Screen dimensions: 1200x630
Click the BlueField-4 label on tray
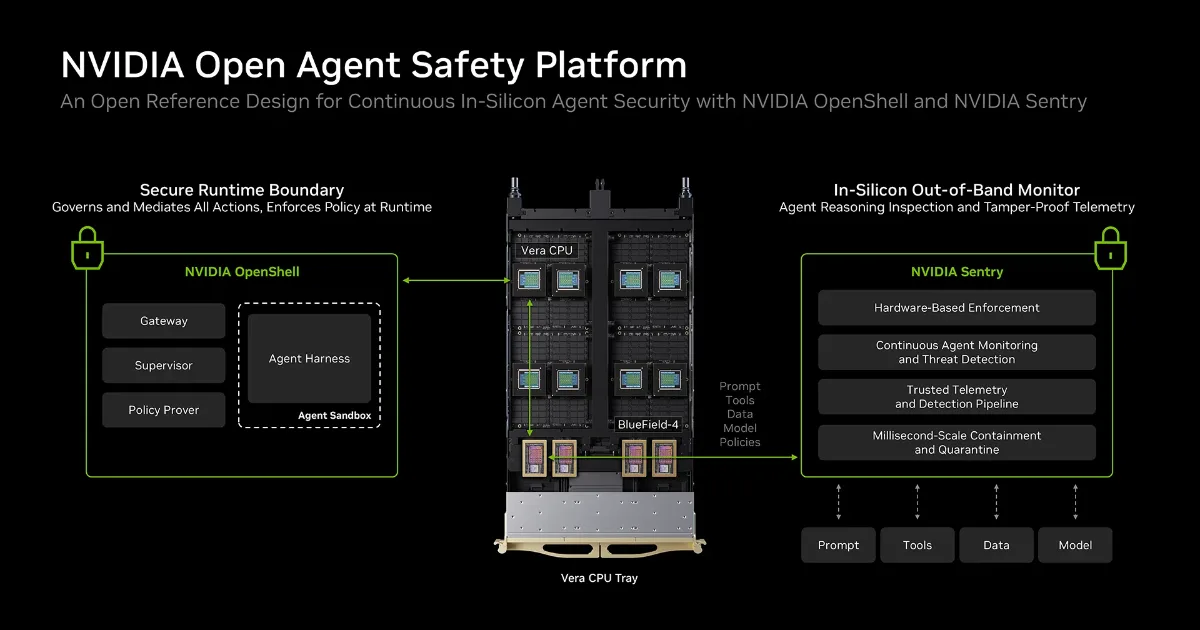(x=648, y=425)
